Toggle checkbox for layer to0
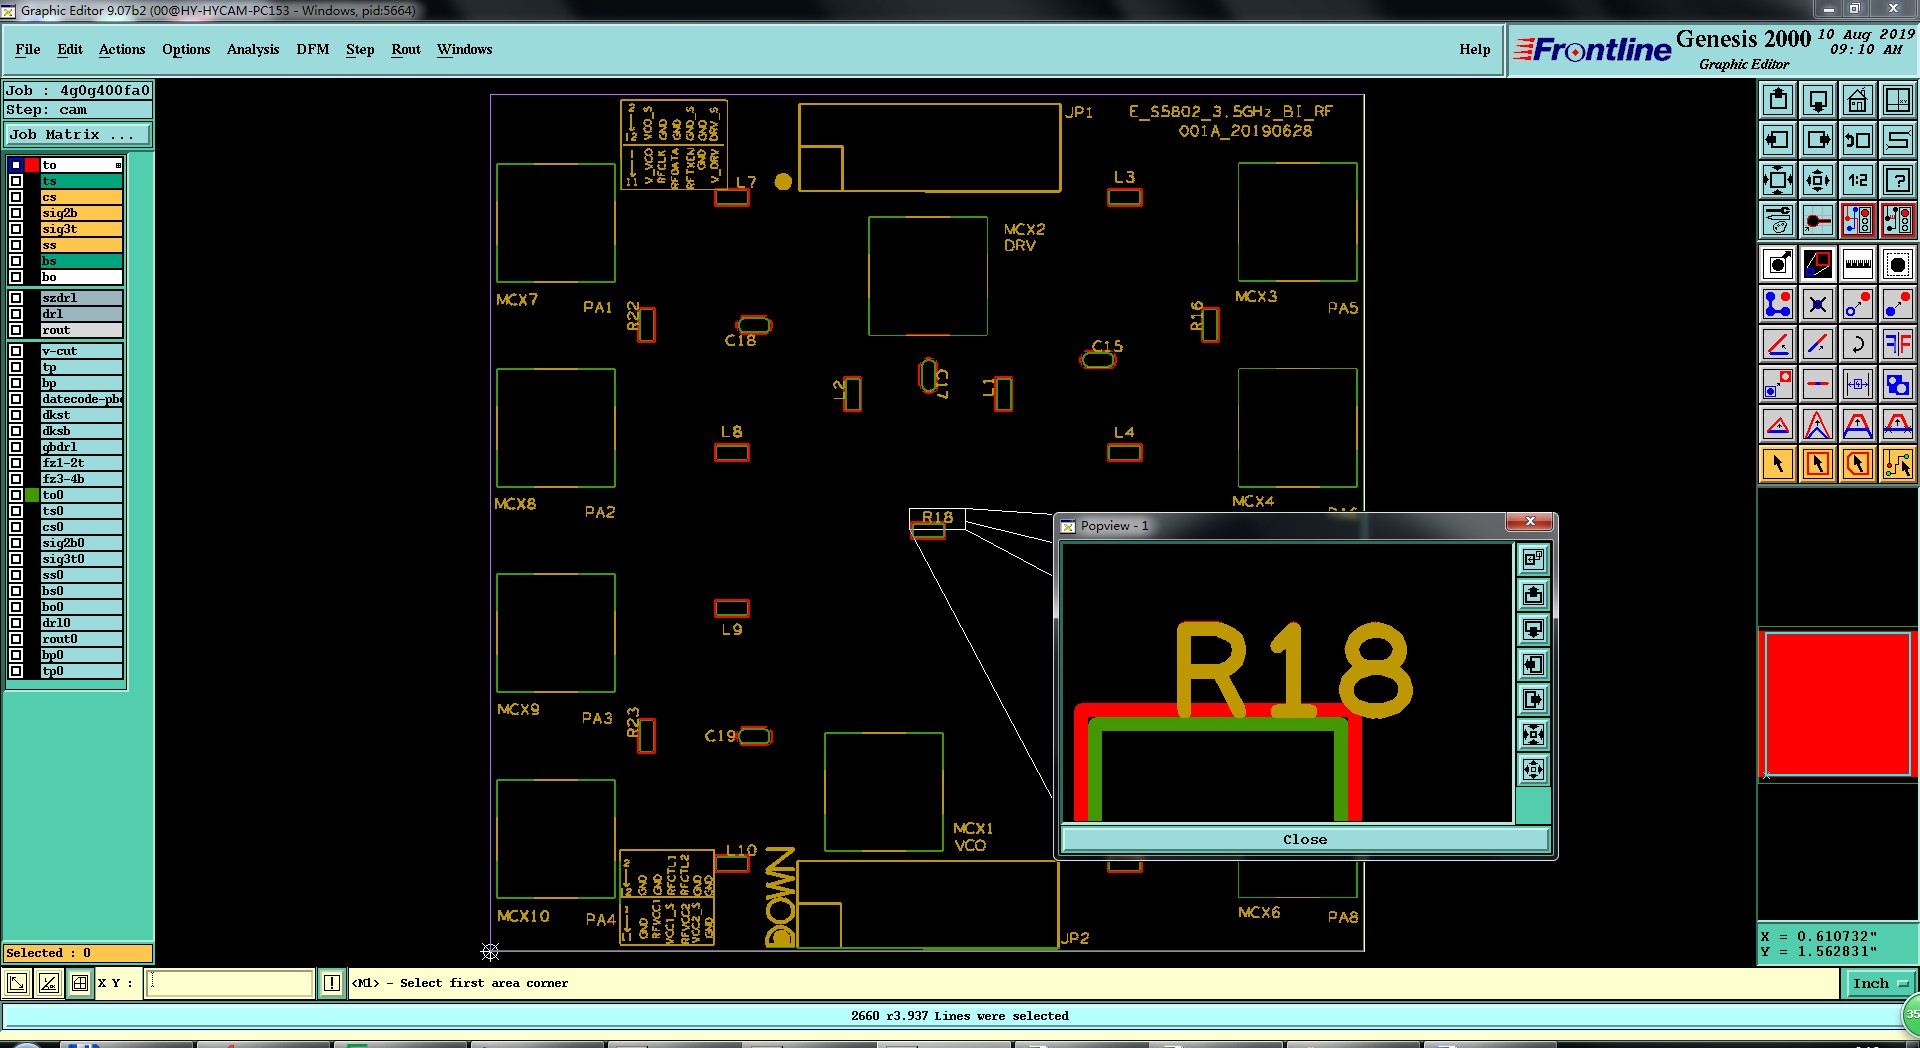 click(16, 495)
